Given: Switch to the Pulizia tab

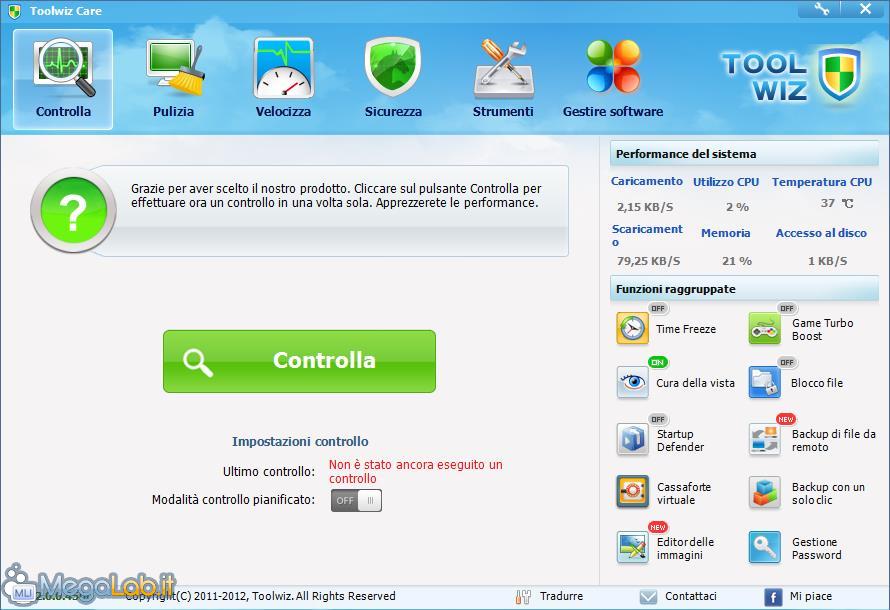Looking at the screenshot, I should point(173,79).
